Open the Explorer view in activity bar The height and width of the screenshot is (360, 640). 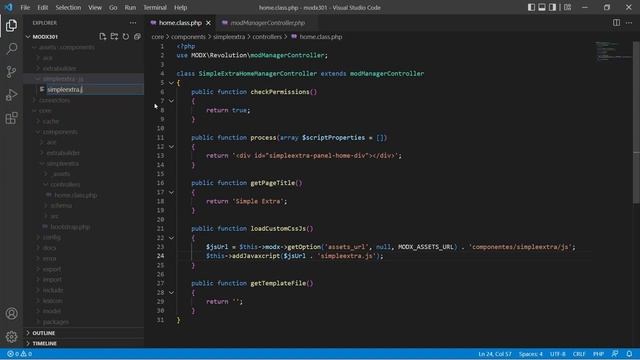(11, 25)
